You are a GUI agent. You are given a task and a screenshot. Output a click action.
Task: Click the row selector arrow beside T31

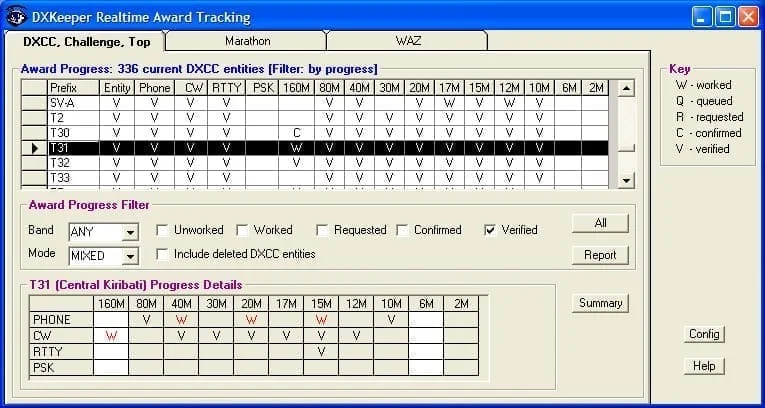pyautogui.click(x=36, y=148)
